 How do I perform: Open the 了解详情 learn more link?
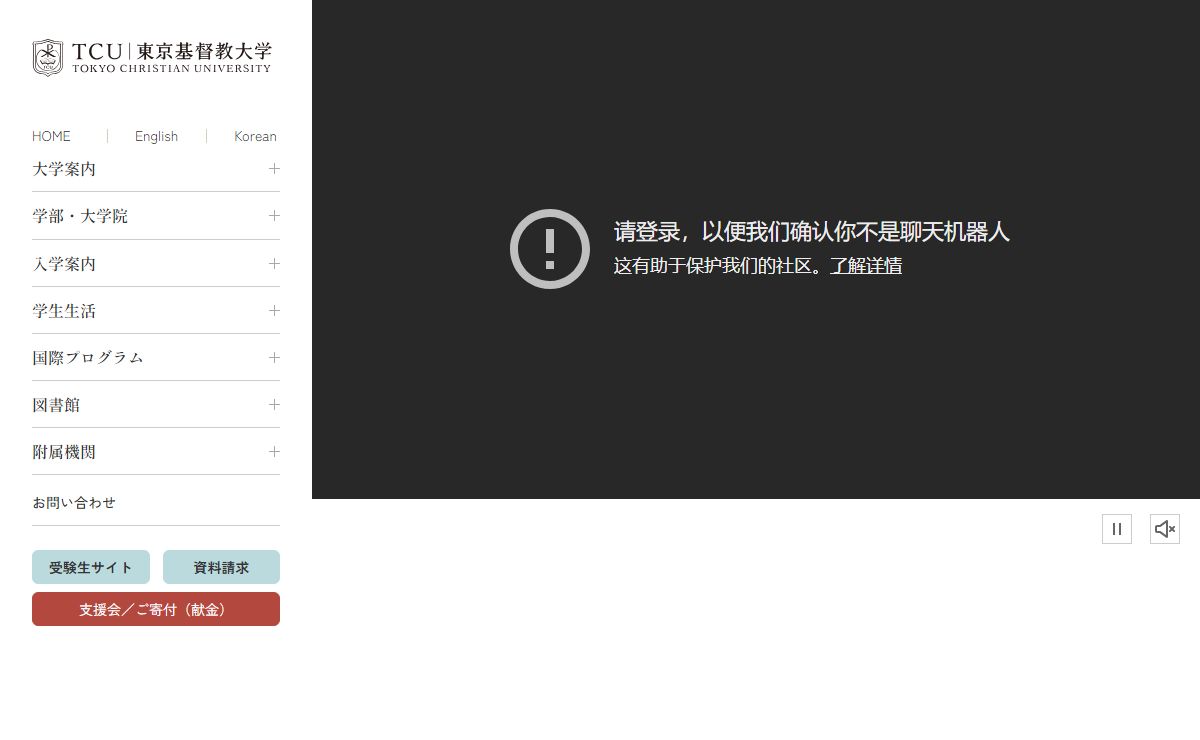[x=866, y=266]
